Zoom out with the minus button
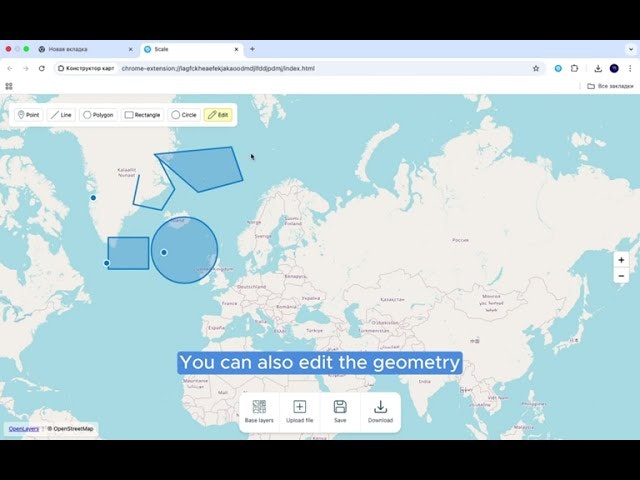The width and height of the screenshot is (640, 480). pos(621,276)
